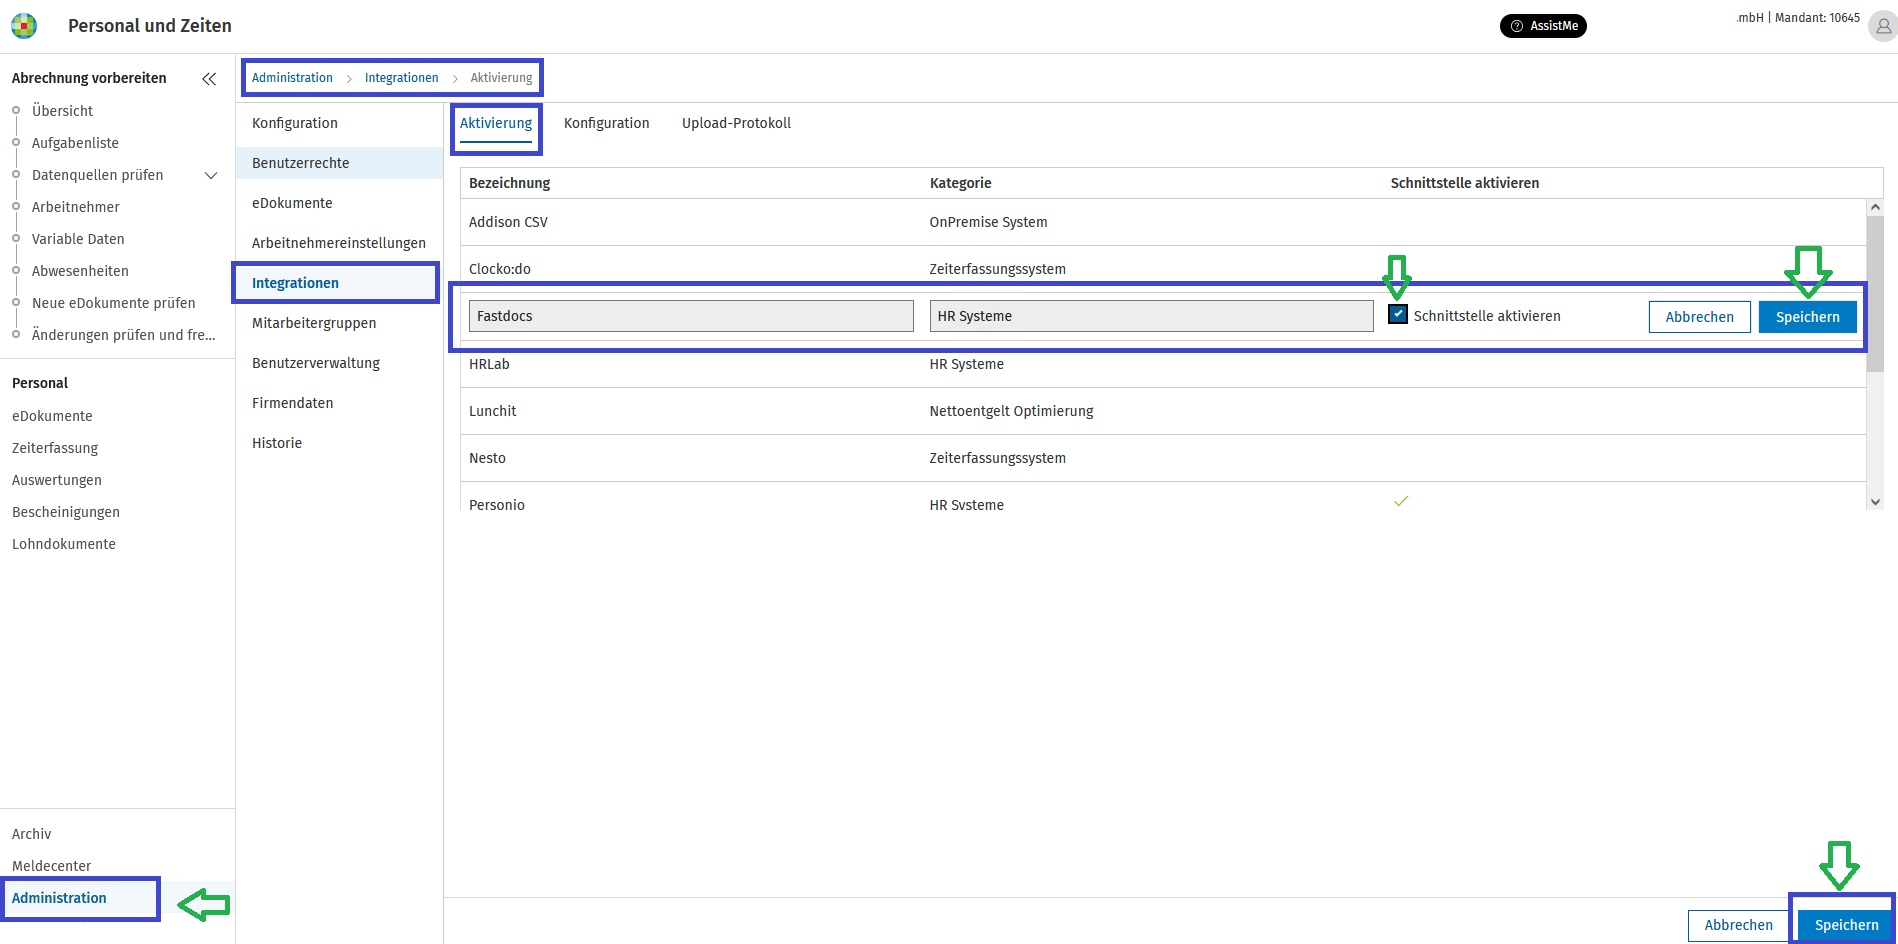Open Zeiterfassung in left navigation
The width and height of the screenshot is (1898, 944).
[55, 448]
